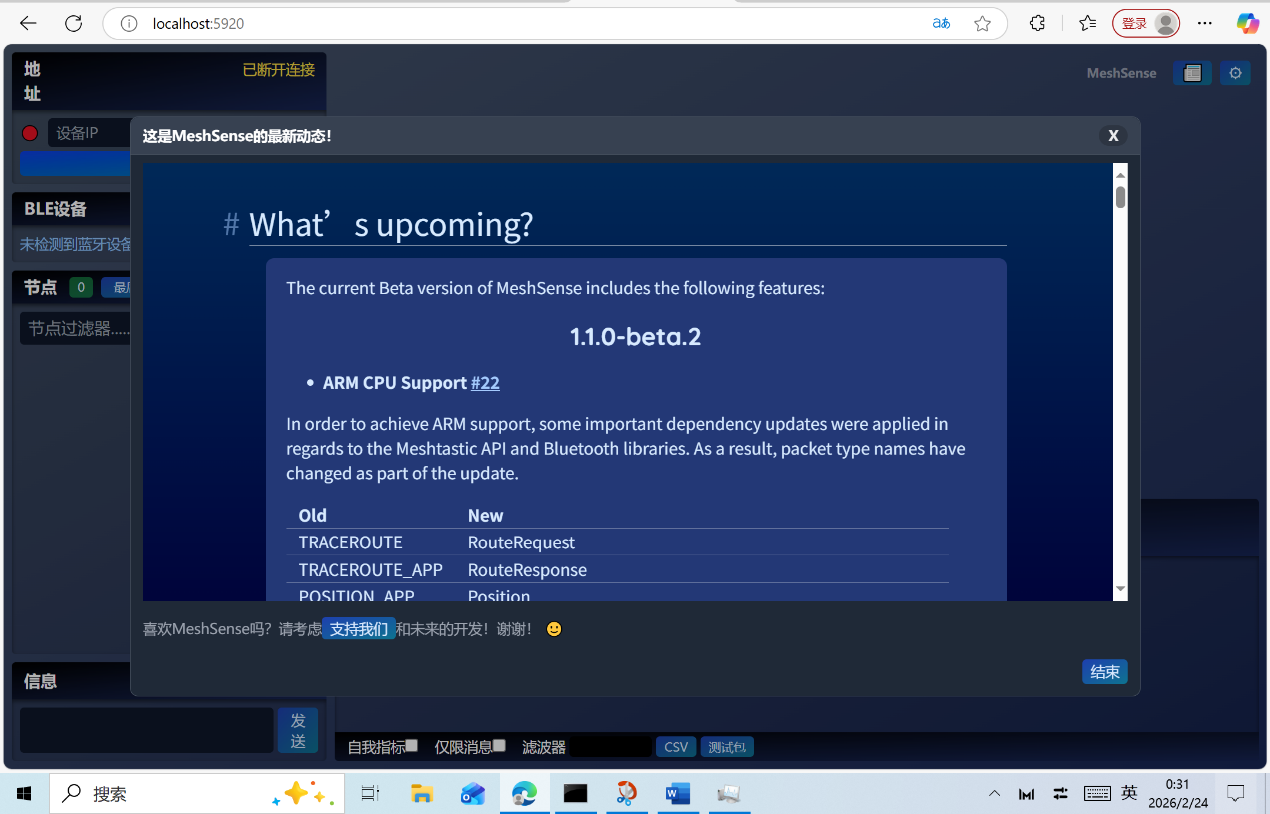Click the smiley emoji after 谢谢
The image size is (1270, 814).
554,629
